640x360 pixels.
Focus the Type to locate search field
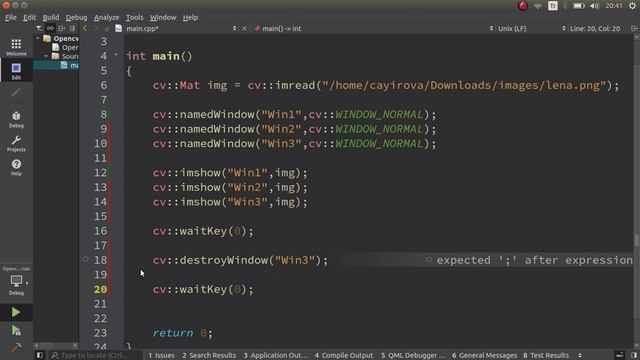click(x=96, y=355)
